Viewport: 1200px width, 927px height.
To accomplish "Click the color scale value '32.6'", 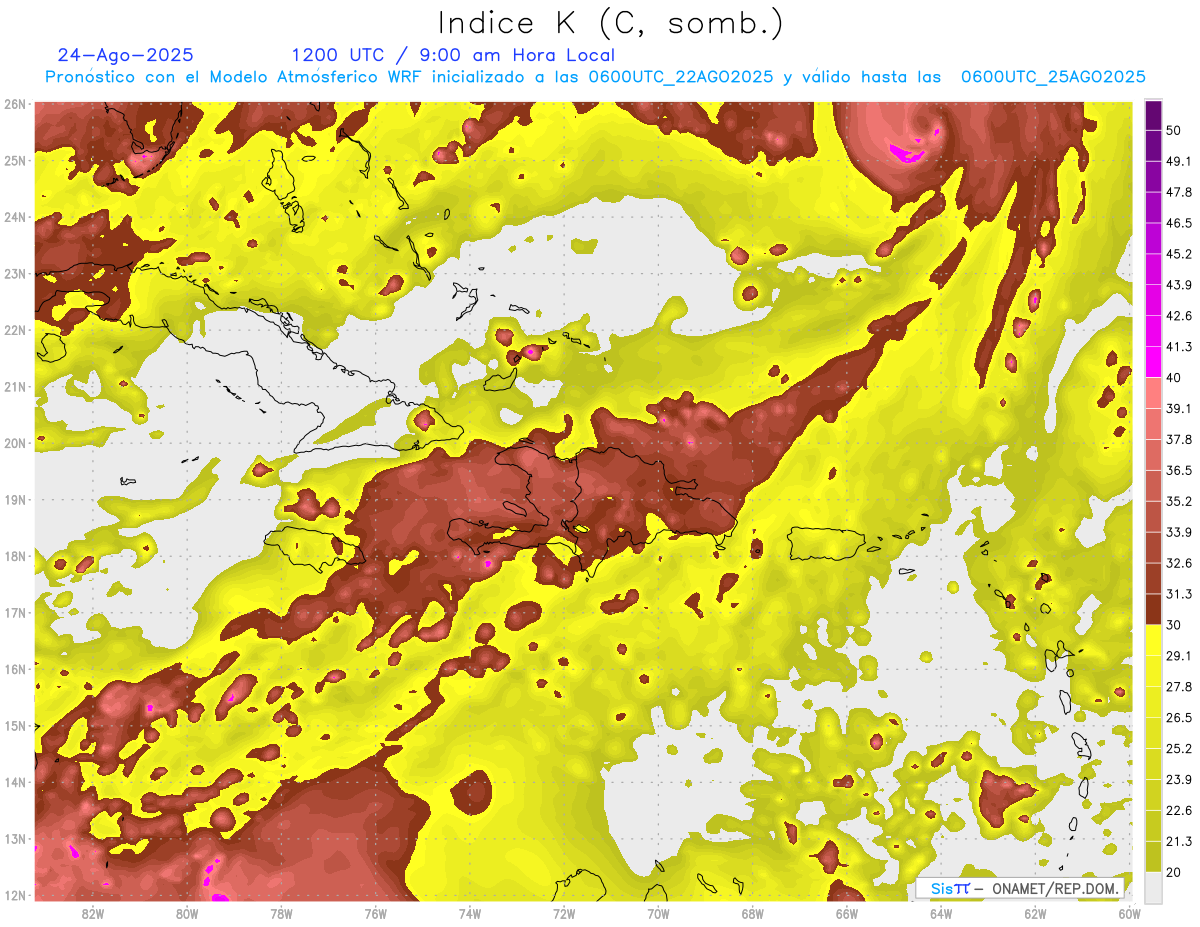I will pyautogui.click(x=1178, y=563).
